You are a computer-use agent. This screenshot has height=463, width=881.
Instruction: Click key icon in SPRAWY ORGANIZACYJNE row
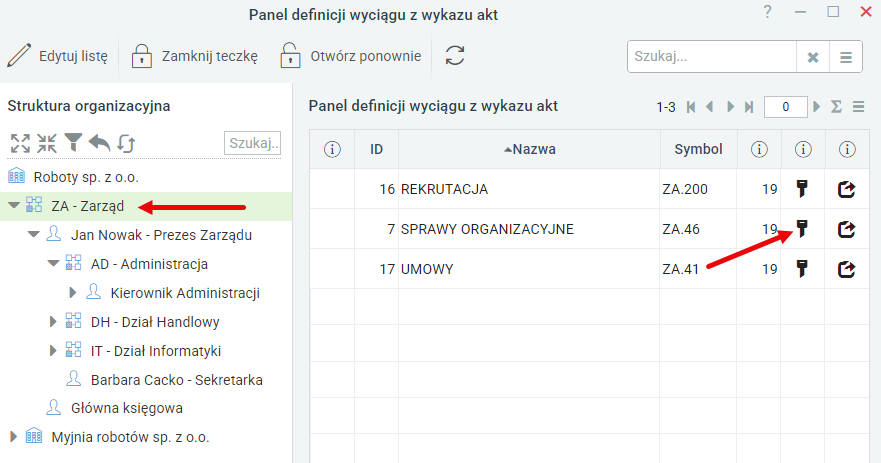click(802, 229)
